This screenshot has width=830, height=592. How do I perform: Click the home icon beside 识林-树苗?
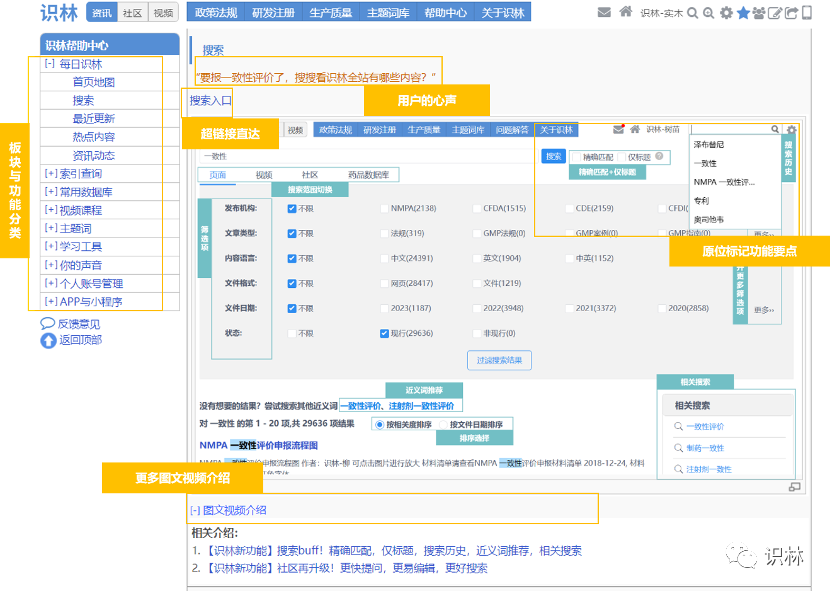tap(635, 129)
